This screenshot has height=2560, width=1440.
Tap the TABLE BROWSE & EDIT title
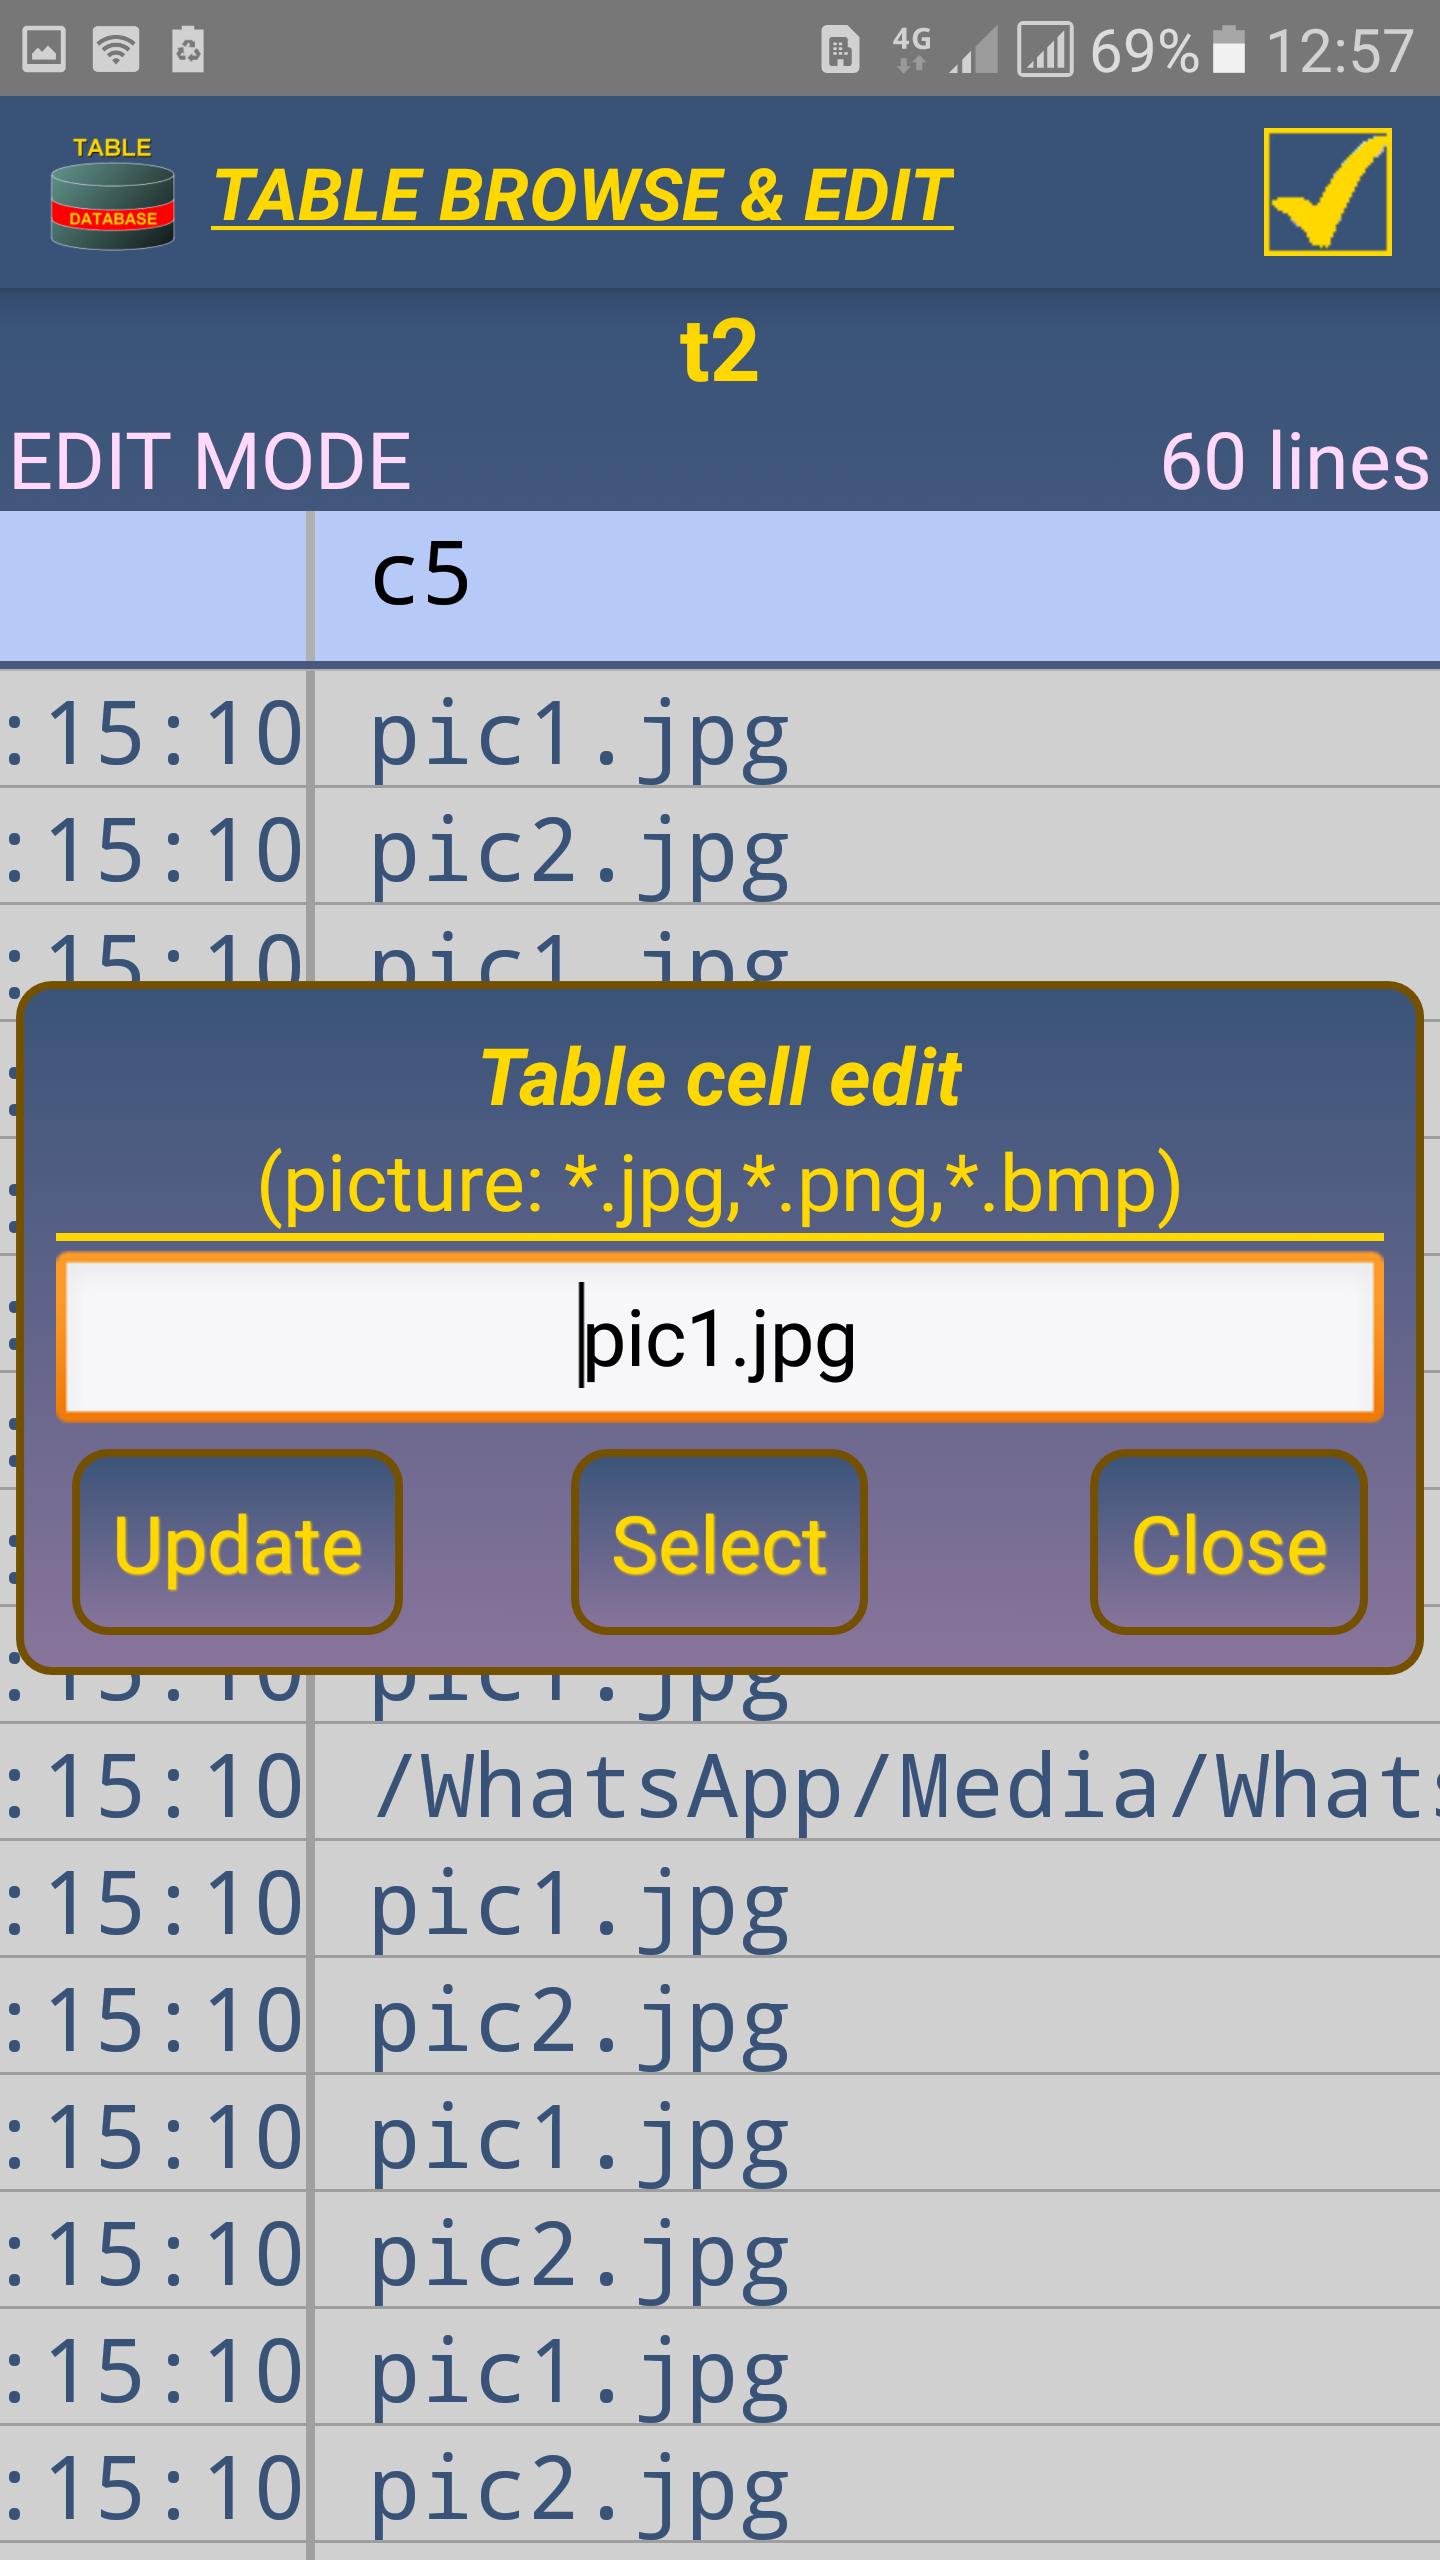(582, 194)
